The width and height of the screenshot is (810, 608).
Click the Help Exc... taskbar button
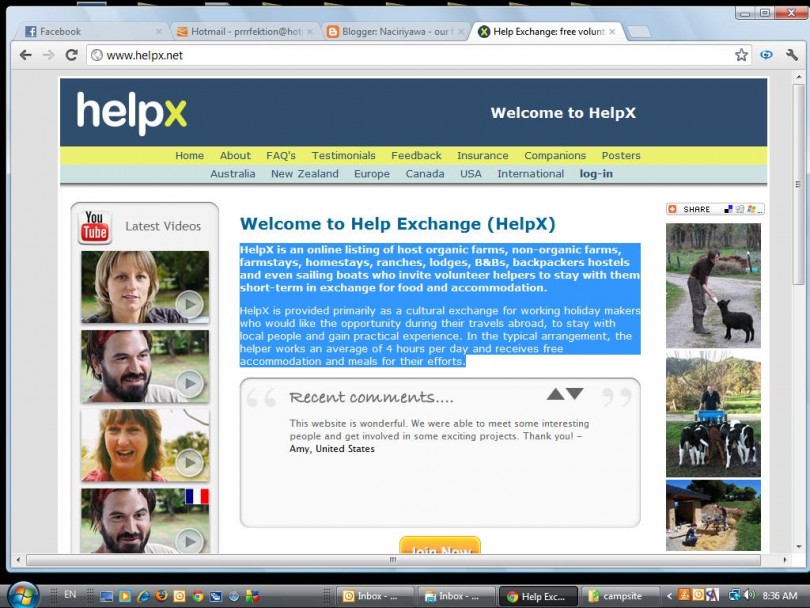(539, 596)
